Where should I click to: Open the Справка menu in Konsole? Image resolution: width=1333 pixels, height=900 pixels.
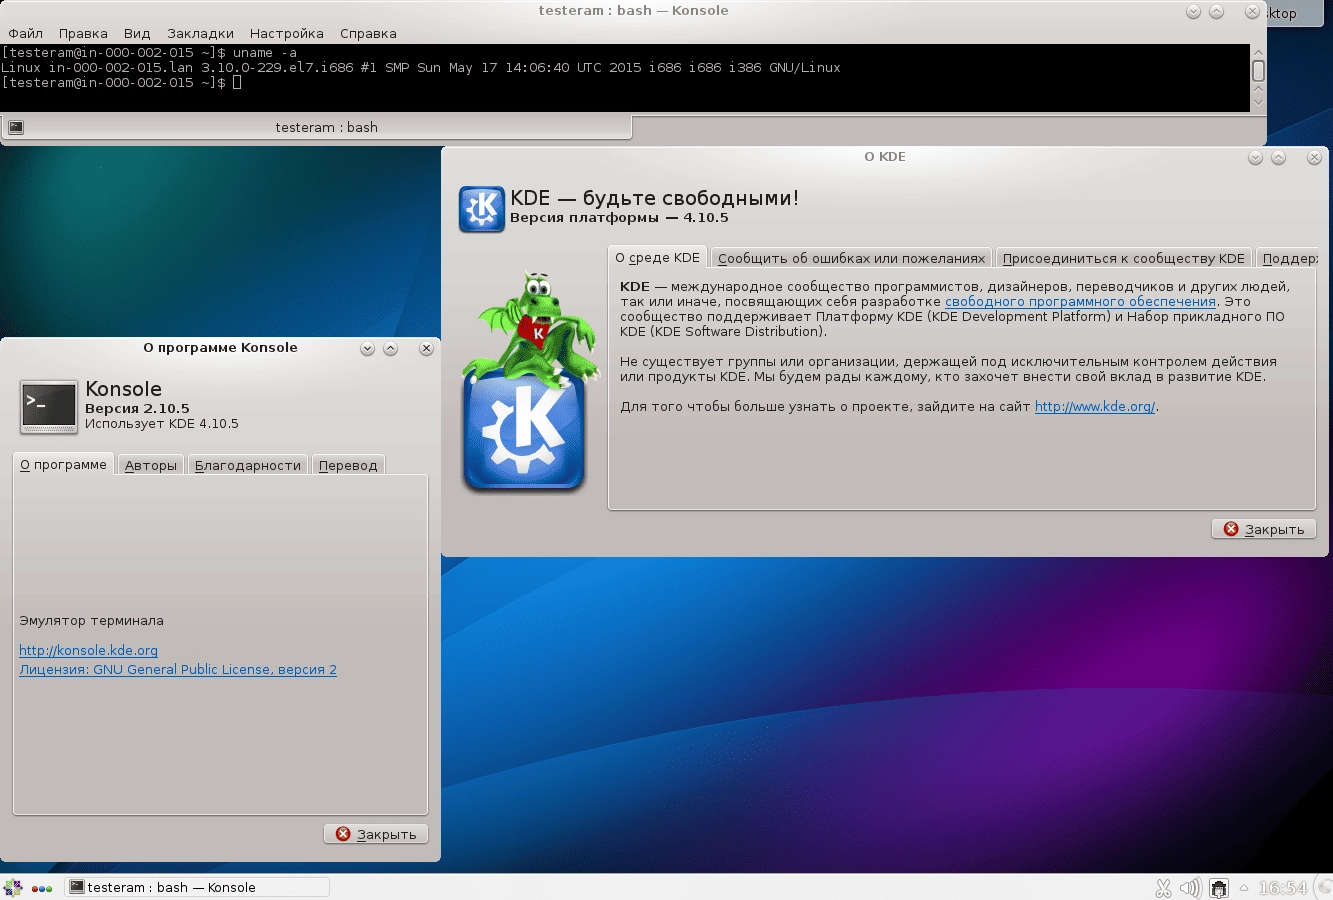point(368,33)
